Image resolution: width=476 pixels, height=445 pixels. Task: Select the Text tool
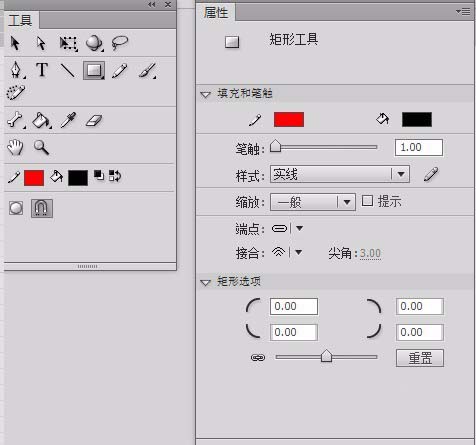coord(42,70)
